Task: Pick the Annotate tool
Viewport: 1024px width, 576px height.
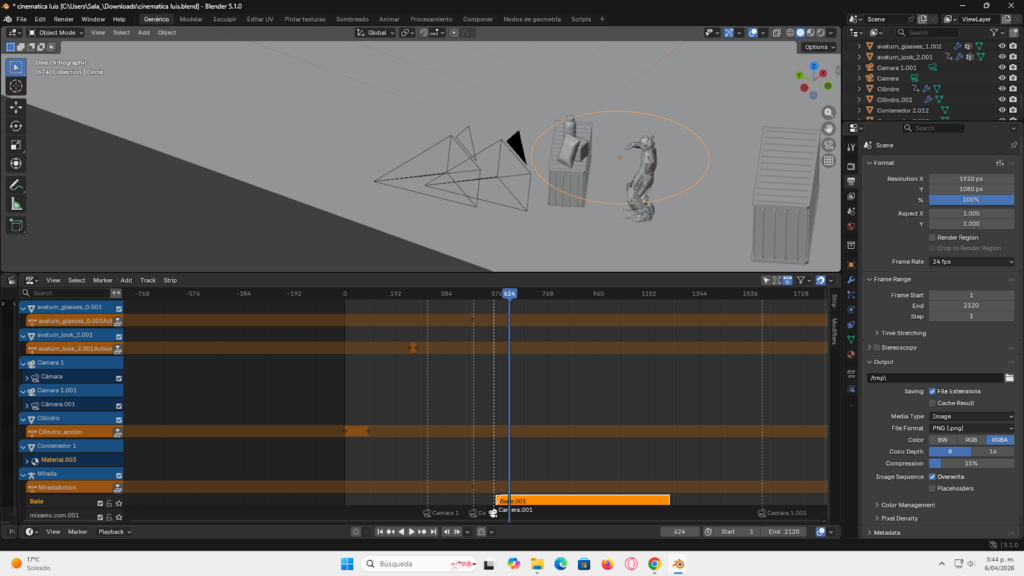Action: pyautogui.click(x=16, y=185)
